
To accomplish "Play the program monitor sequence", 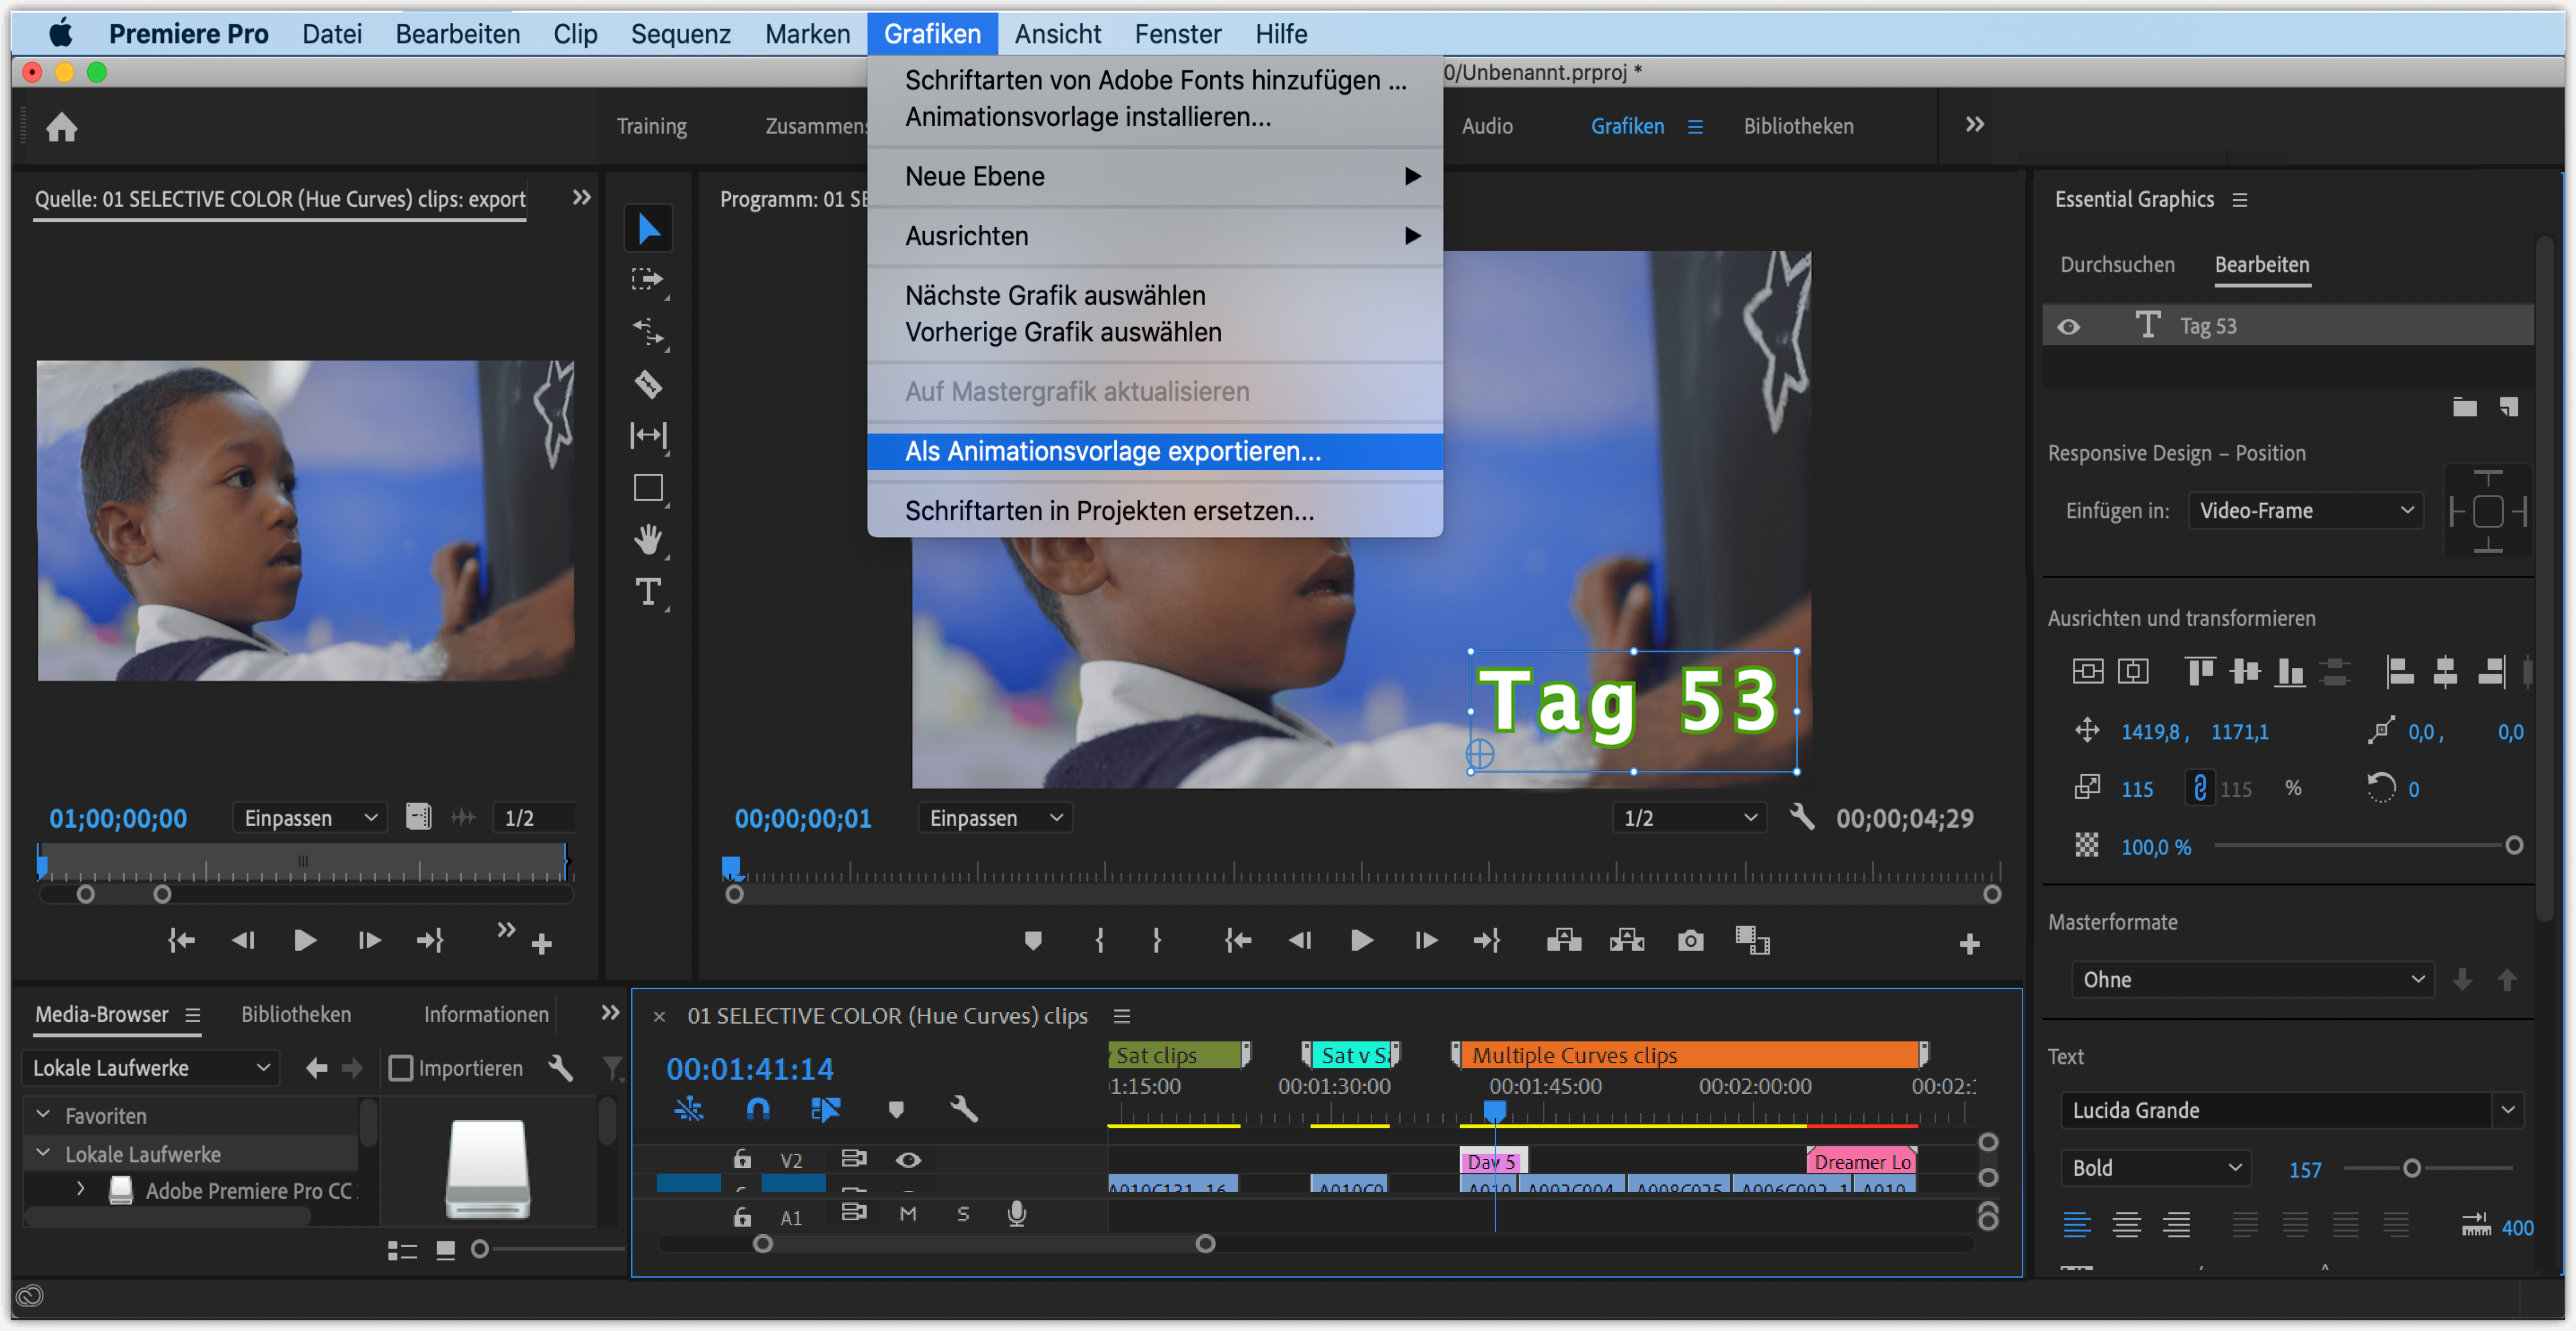I will click(1361, 941).
